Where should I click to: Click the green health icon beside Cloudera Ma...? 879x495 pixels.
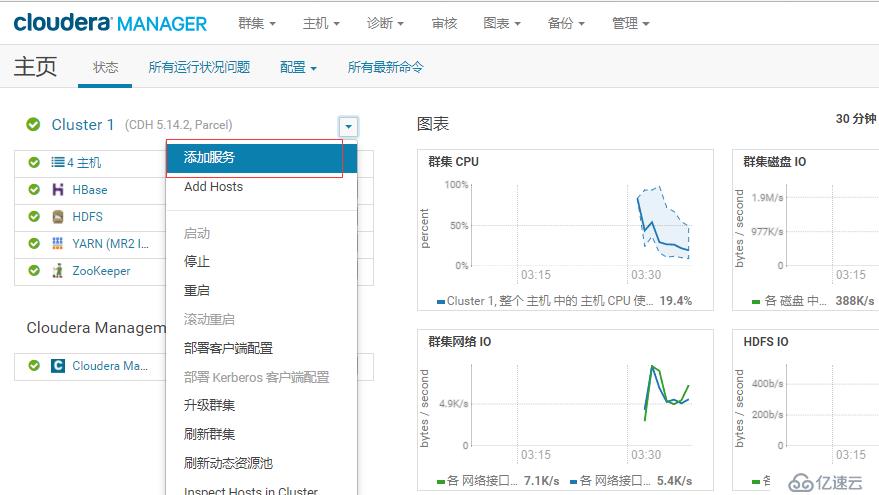pos(34,366)
